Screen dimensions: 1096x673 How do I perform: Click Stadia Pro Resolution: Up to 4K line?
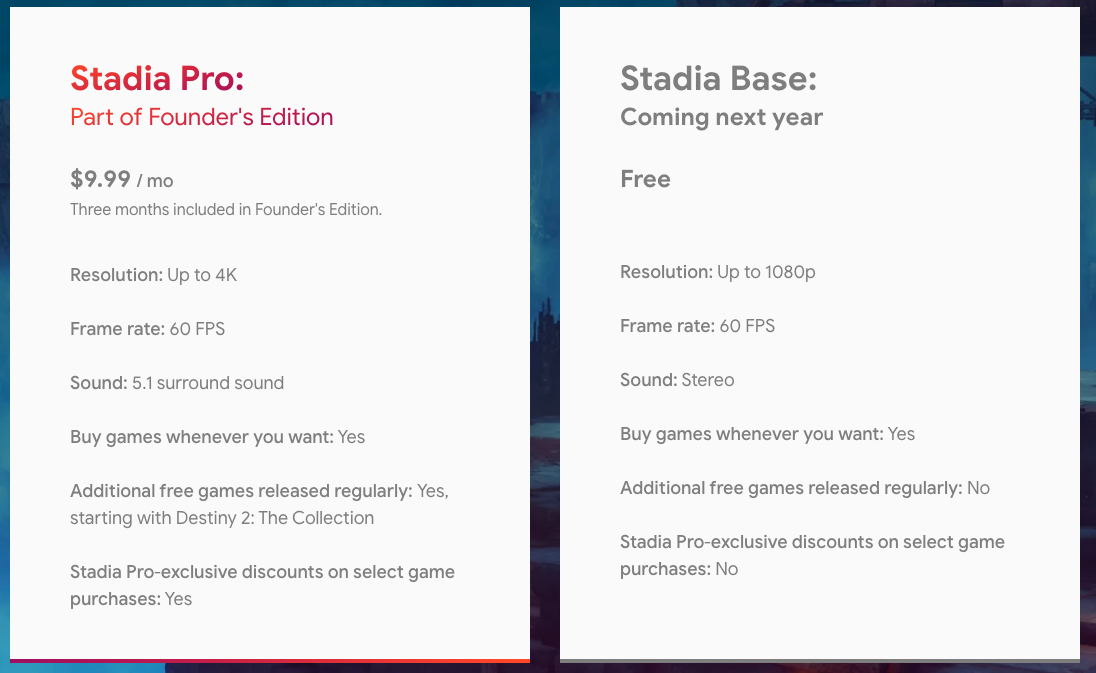[153, 275]
